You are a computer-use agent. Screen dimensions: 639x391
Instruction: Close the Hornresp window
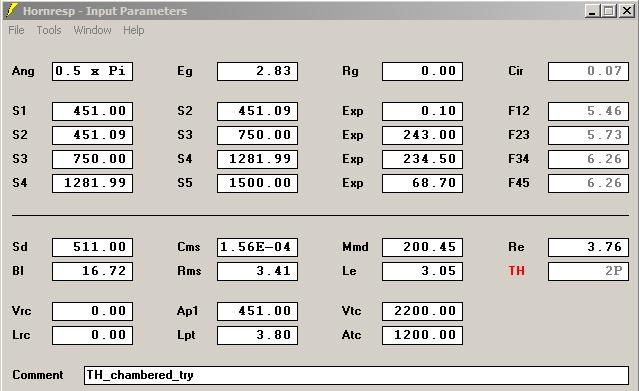pos(626,11)
